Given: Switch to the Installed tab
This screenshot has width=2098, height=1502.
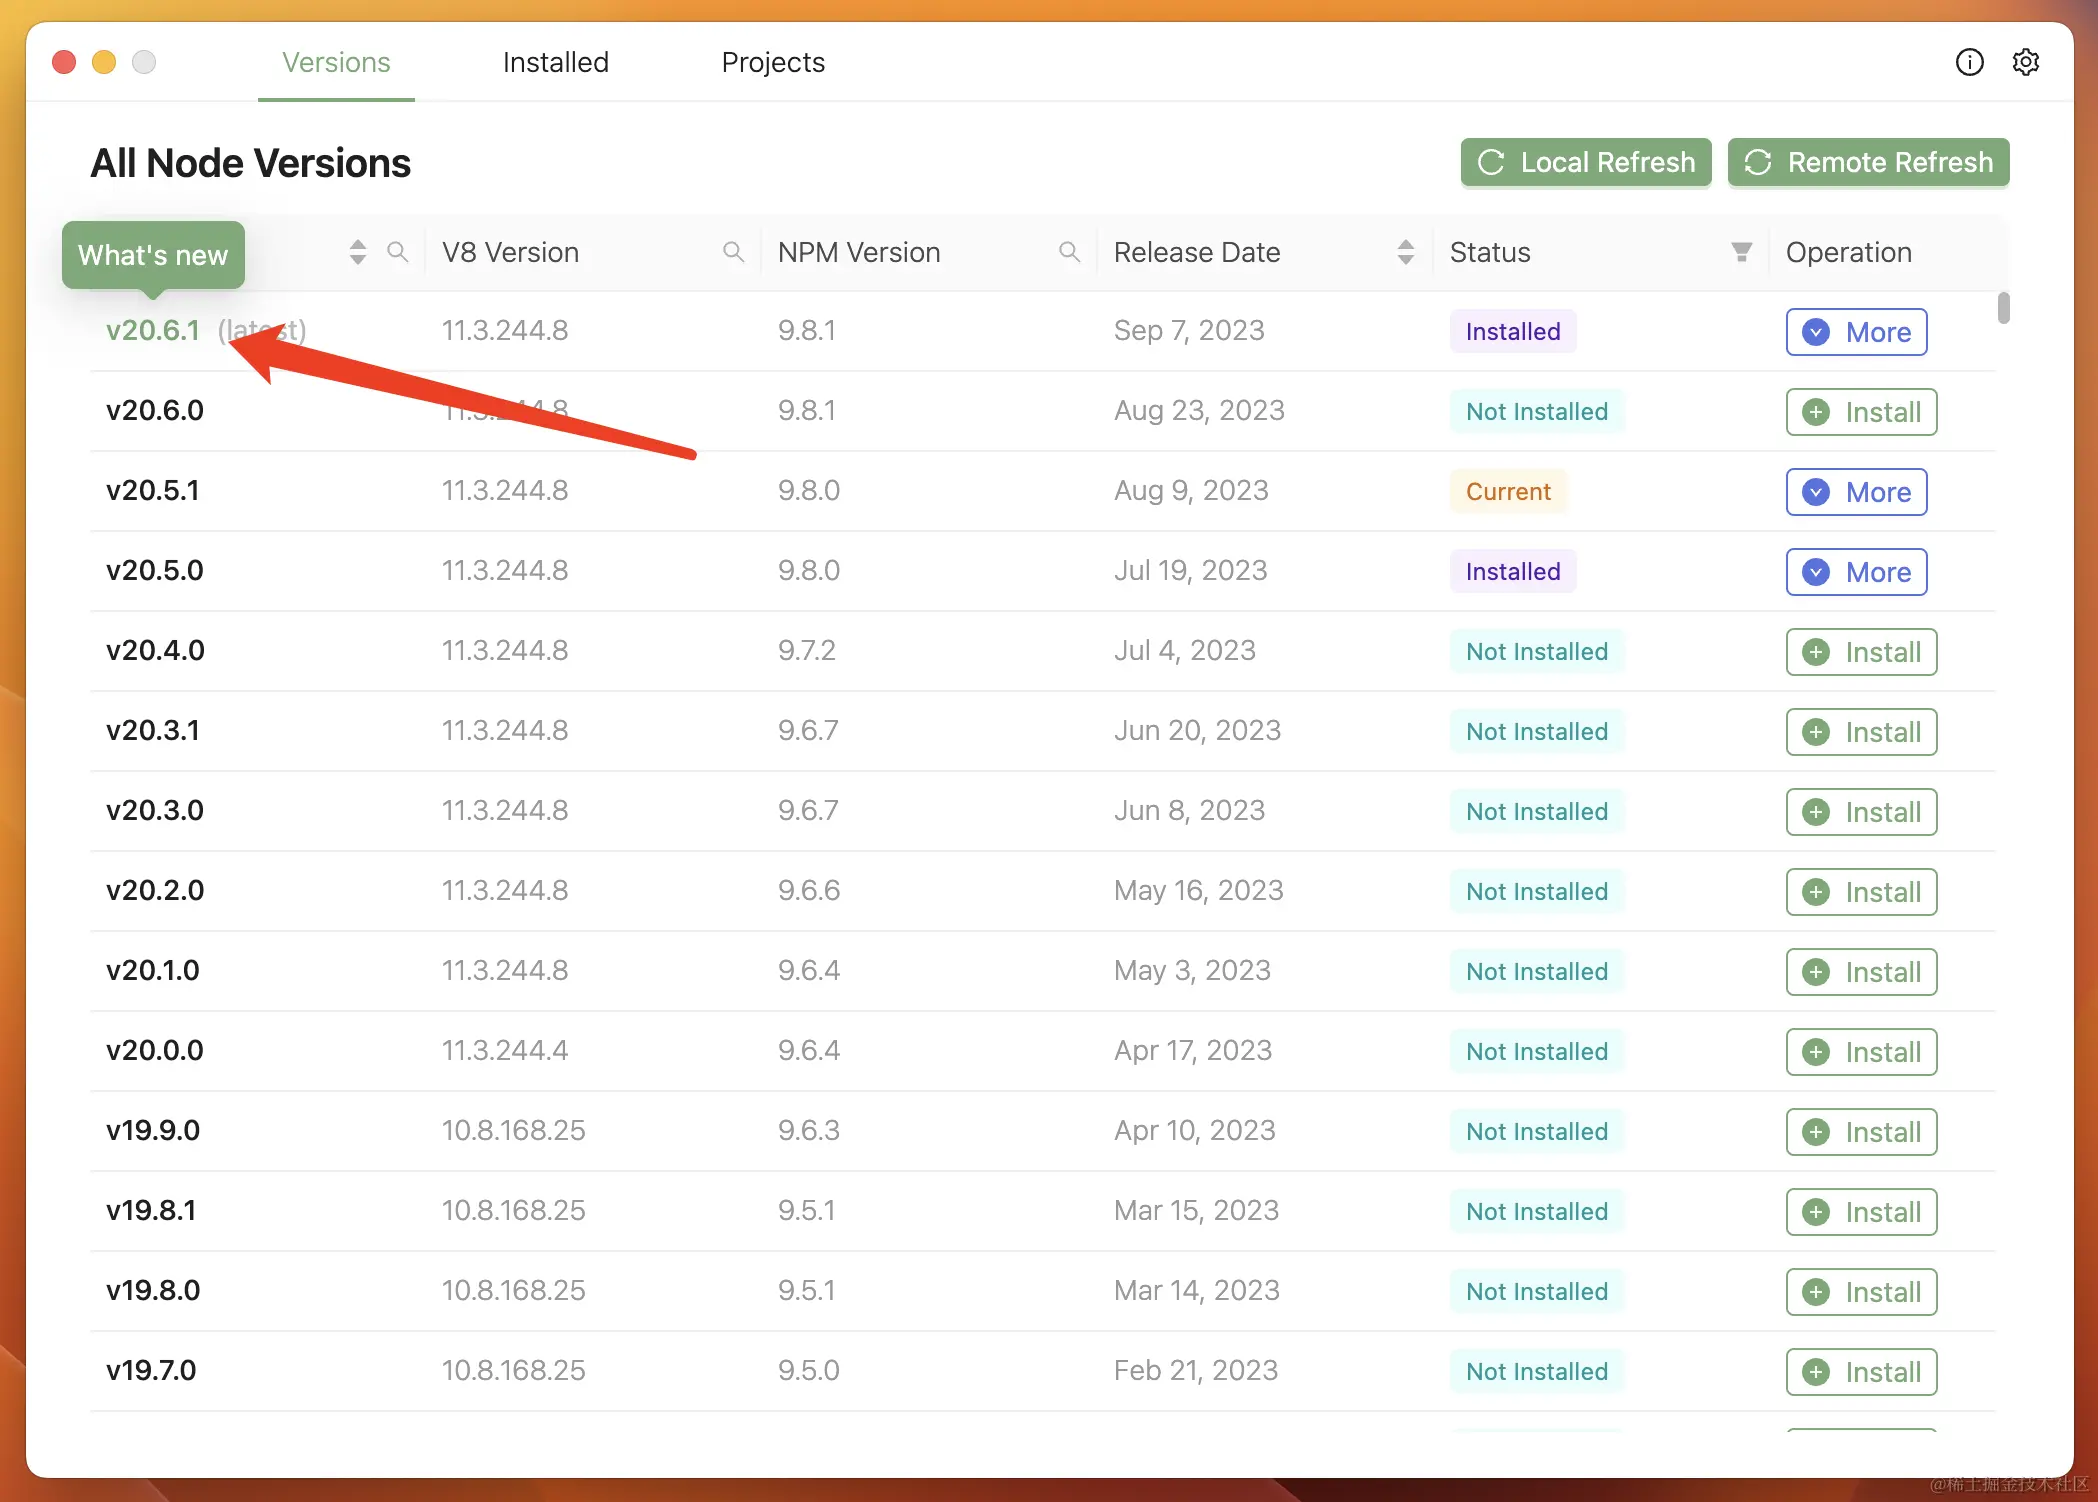Looking at the screenshot, I should point(555,62).
